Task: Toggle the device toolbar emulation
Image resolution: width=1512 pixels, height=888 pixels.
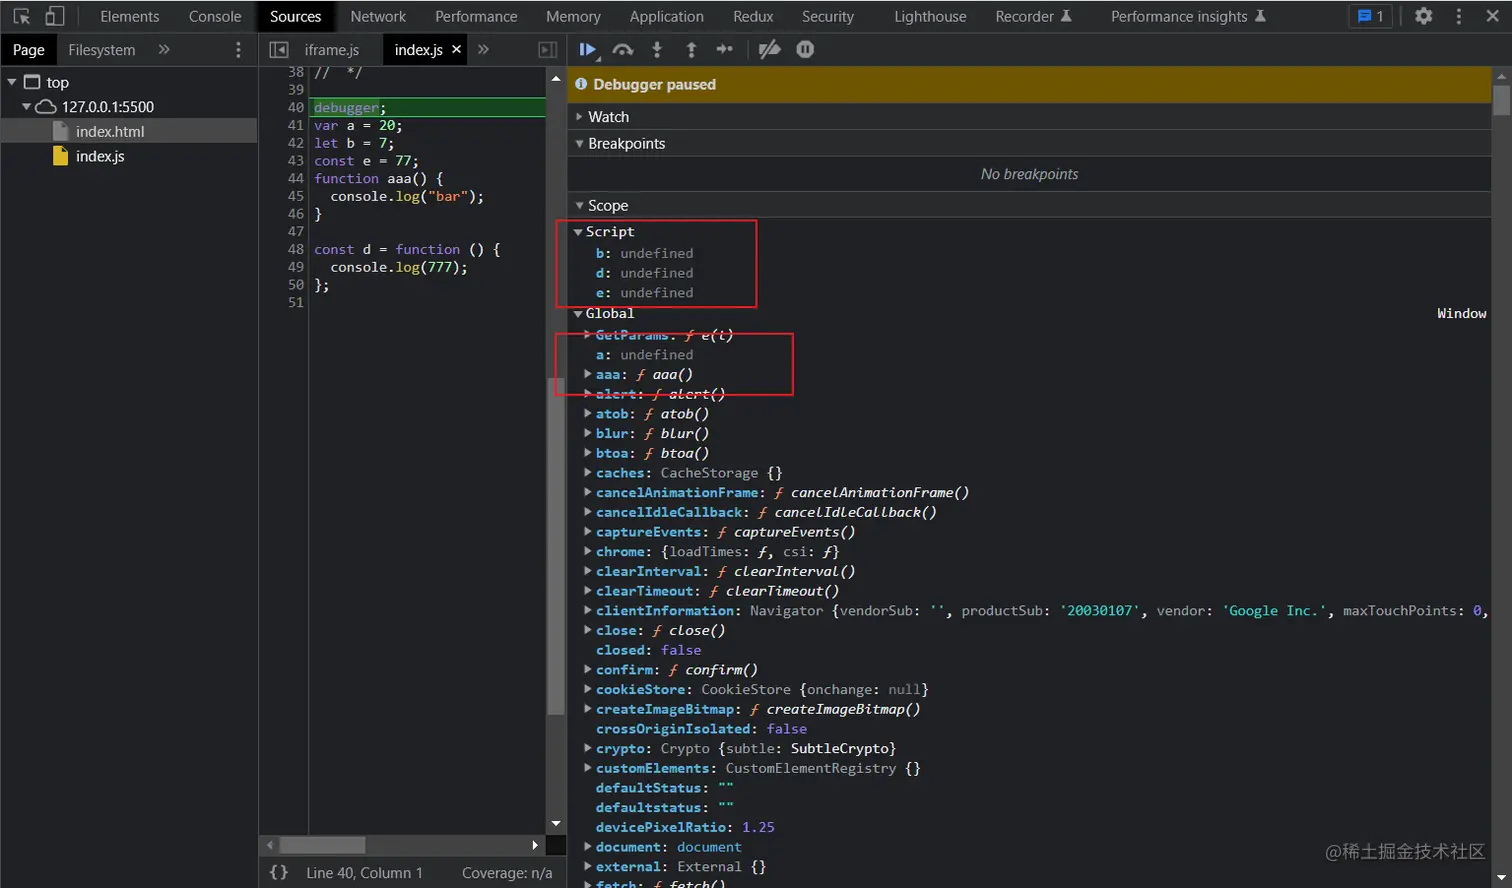Action: (x=55, y=16)
